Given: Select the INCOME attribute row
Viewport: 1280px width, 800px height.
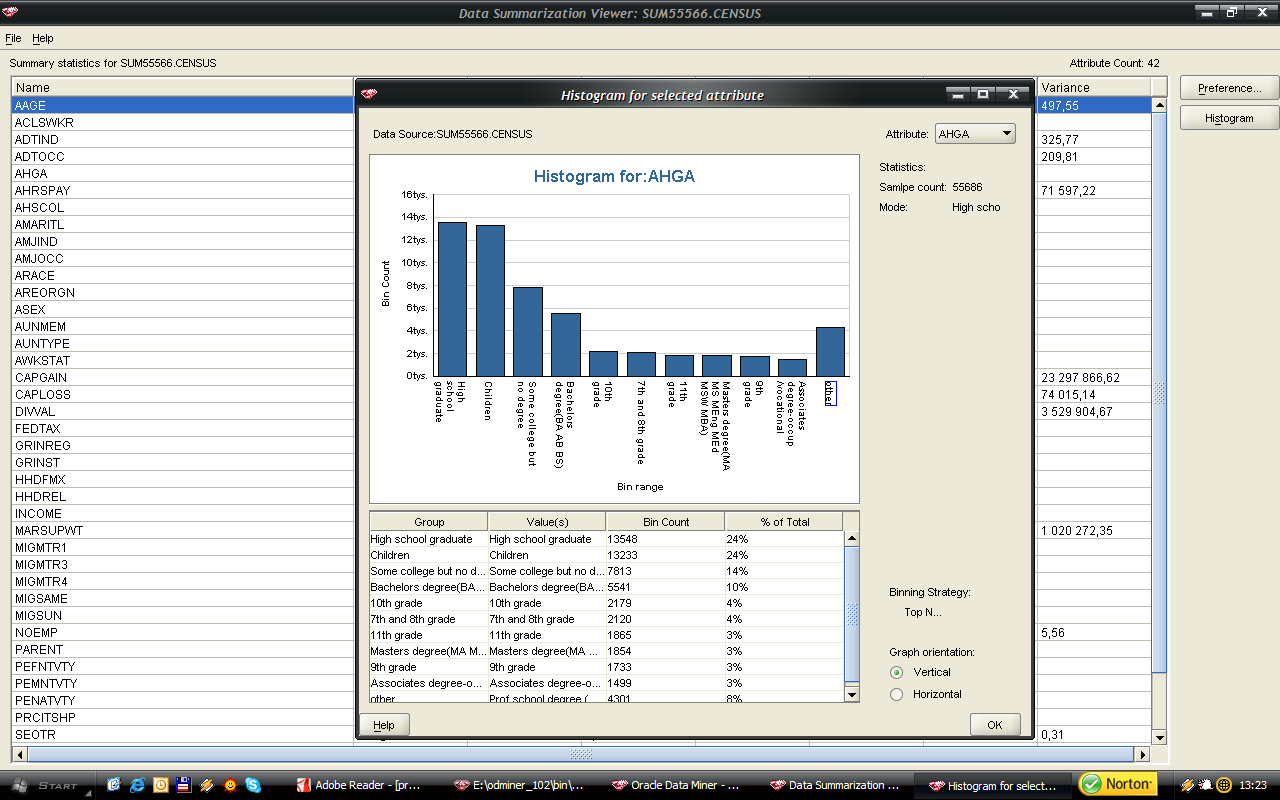Looking at the screenshot, I should pyautogui.click(x=183, y=513).
